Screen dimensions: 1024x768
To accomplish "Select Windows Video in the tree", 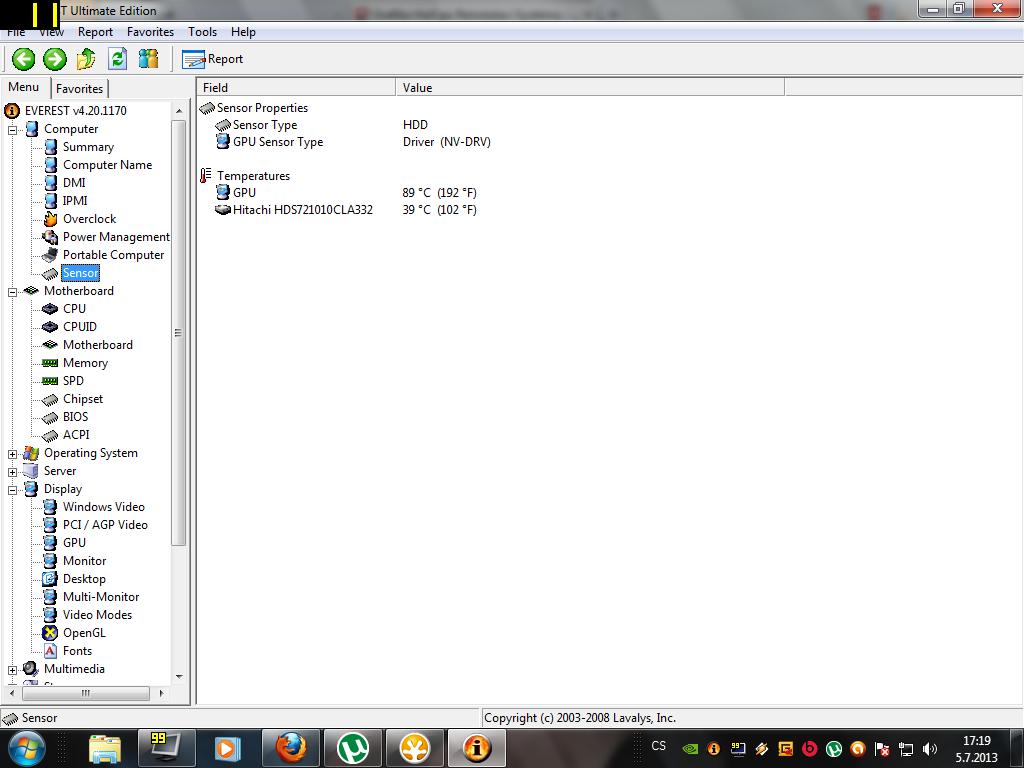I will tap(103, 507).
